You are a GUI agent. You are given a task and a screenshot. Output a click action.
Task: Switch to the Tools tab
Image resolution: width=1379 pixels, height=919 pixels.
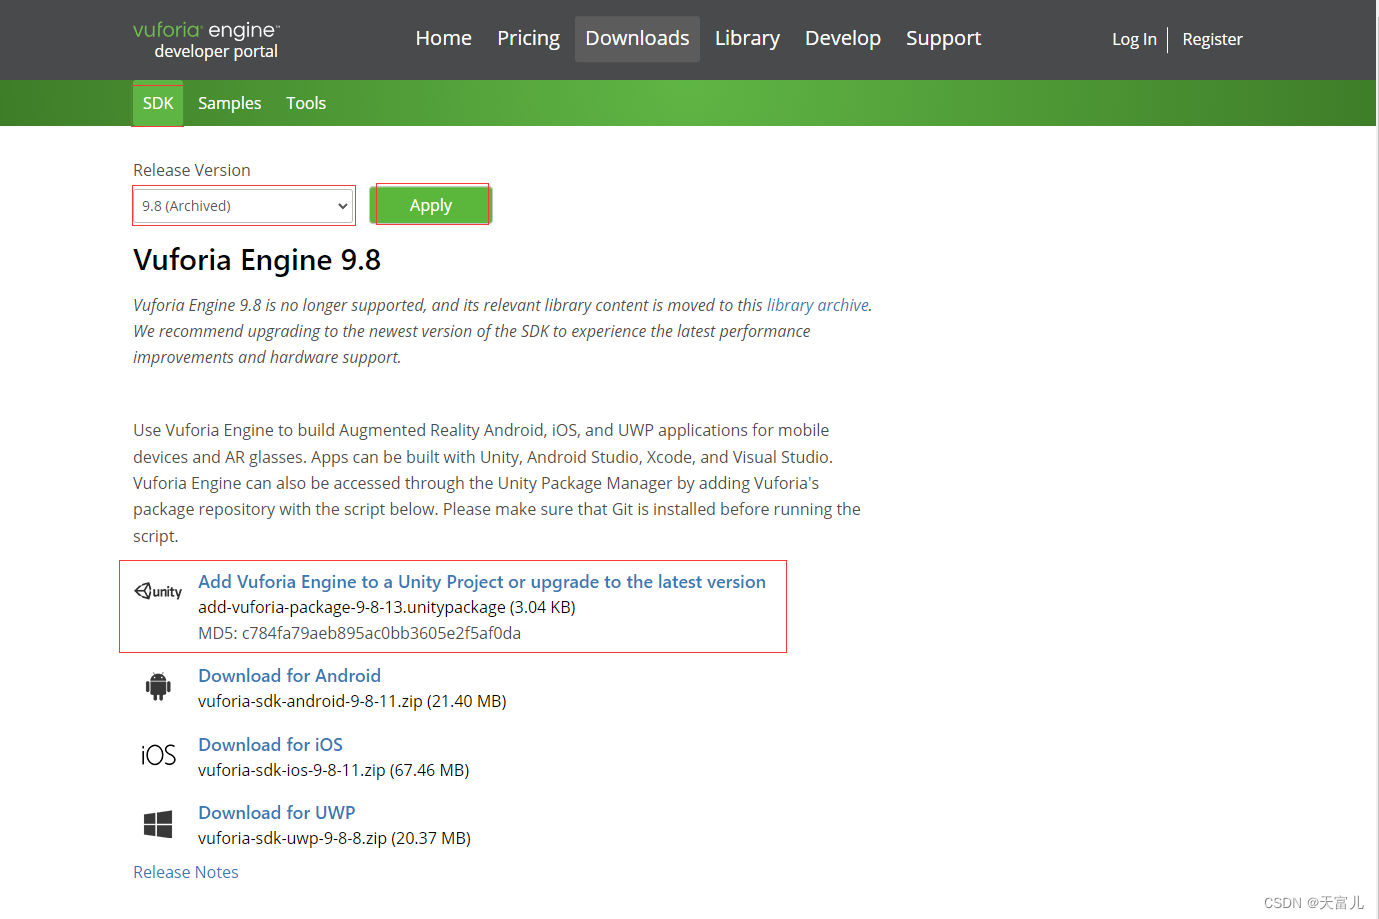tap(306, 103)
